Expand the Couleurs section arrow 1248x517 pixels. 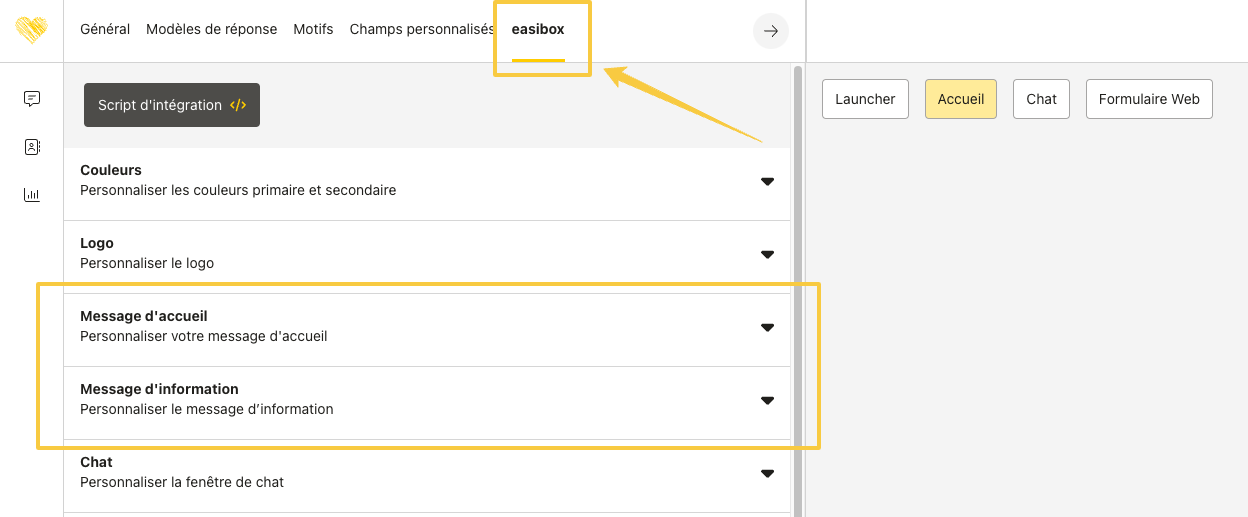[x=767, y=181]
